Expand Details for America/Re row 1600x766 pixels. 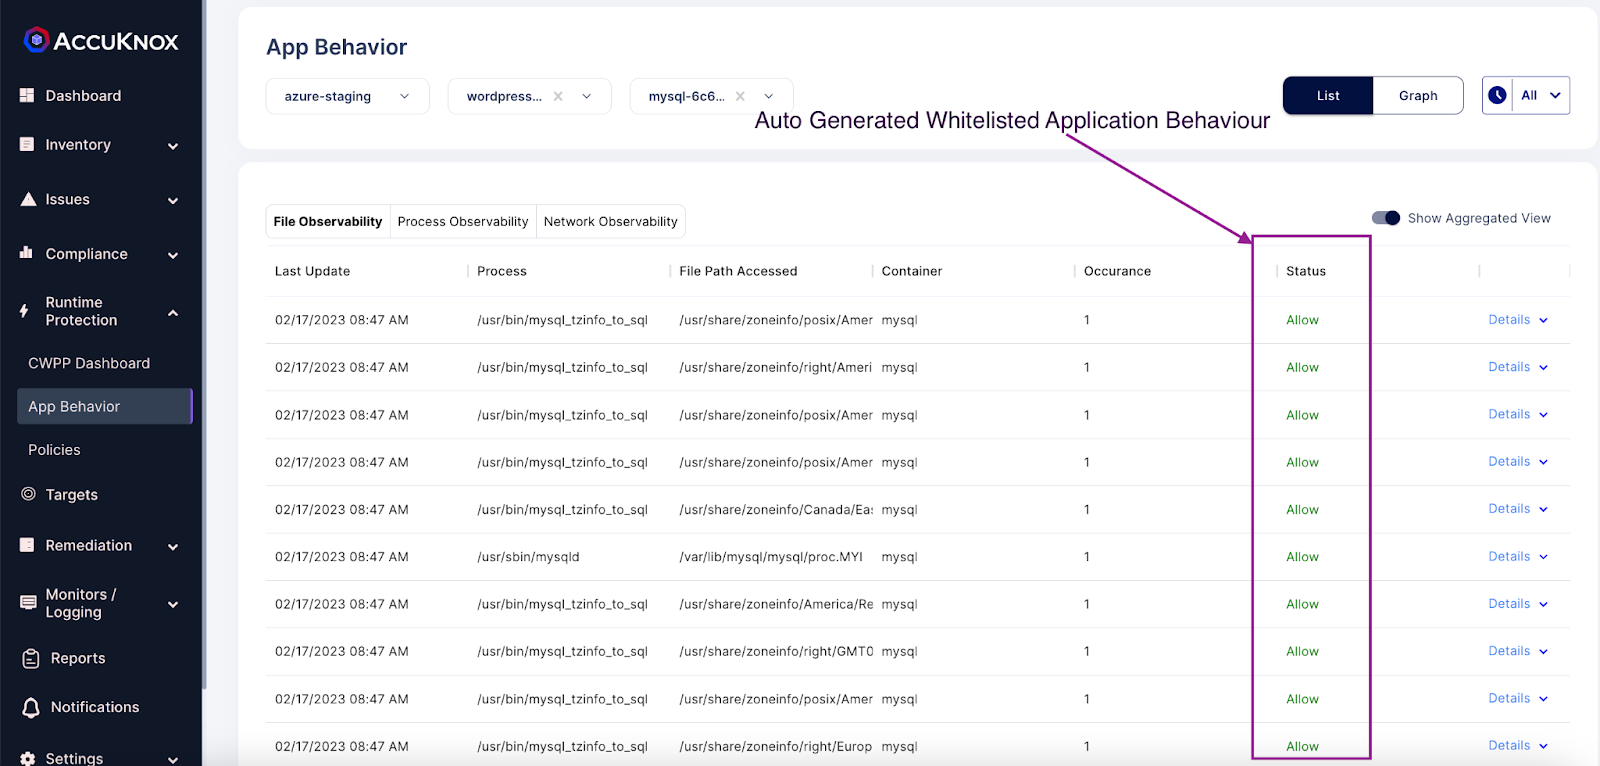pyautogui.click(x=1518, y=604)
